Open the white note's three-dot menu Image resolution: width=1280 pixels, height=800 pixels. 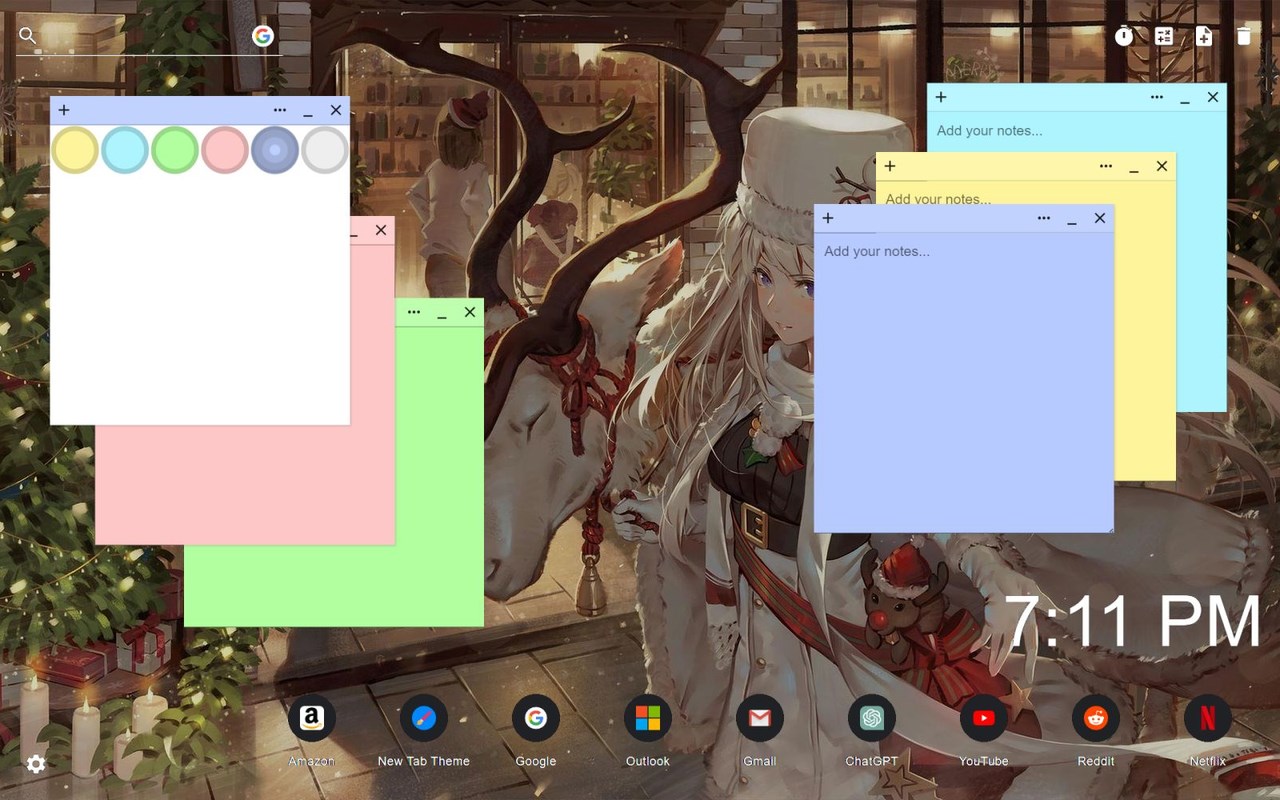click(x=280, y=110)
